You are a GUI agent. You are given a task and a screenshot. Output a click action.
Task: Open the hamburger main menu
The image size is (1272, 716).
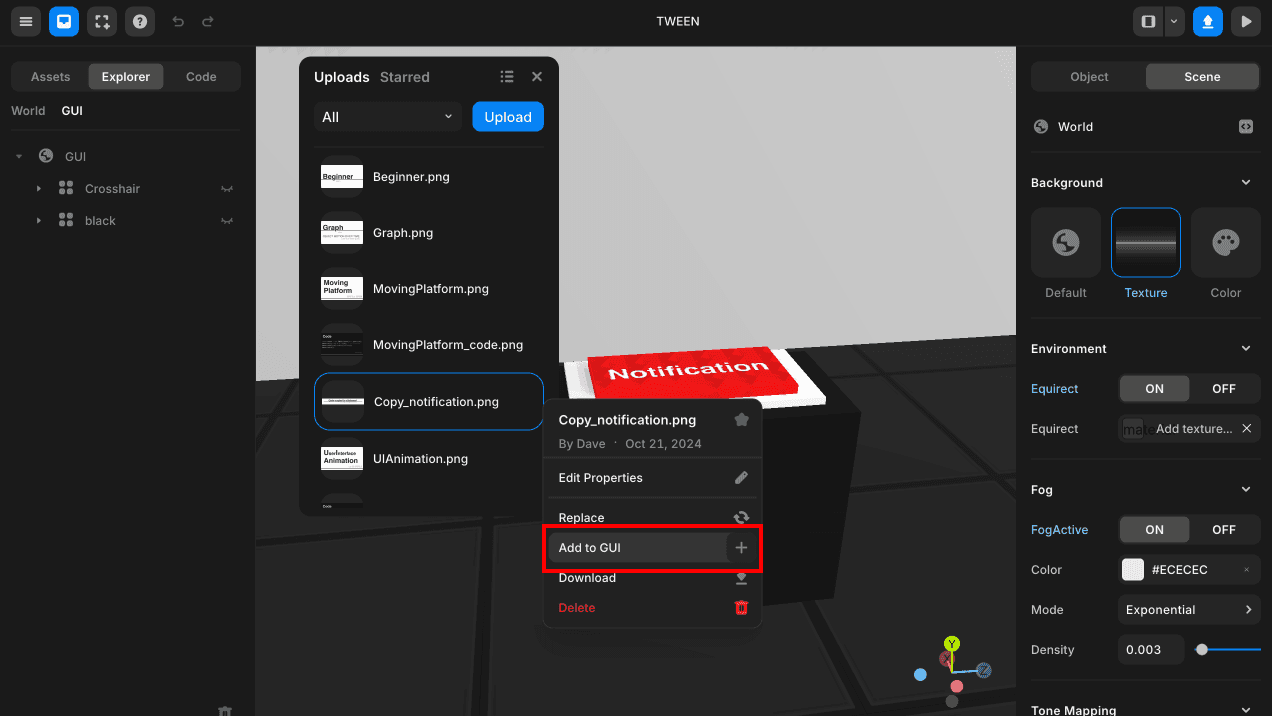coord(25,21)
